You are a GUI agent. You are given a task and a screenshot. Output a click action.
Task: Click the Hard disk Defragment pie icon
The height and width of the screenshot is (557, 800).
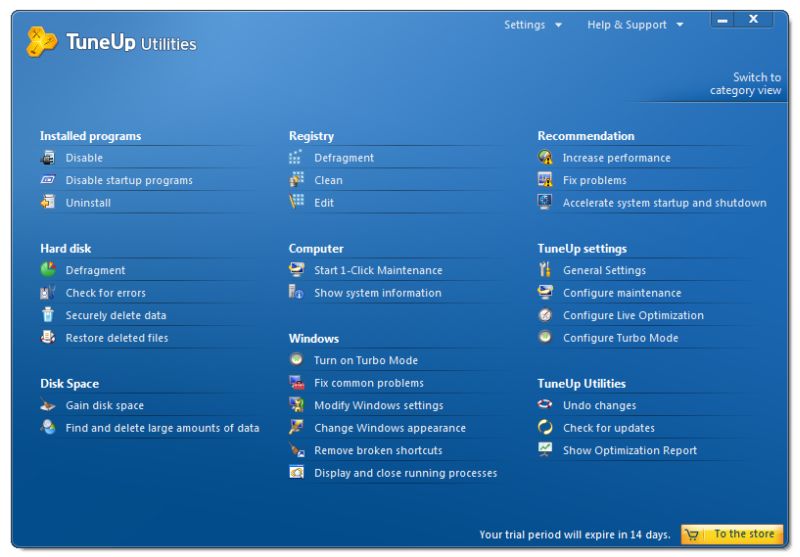(x=48, y=269)
